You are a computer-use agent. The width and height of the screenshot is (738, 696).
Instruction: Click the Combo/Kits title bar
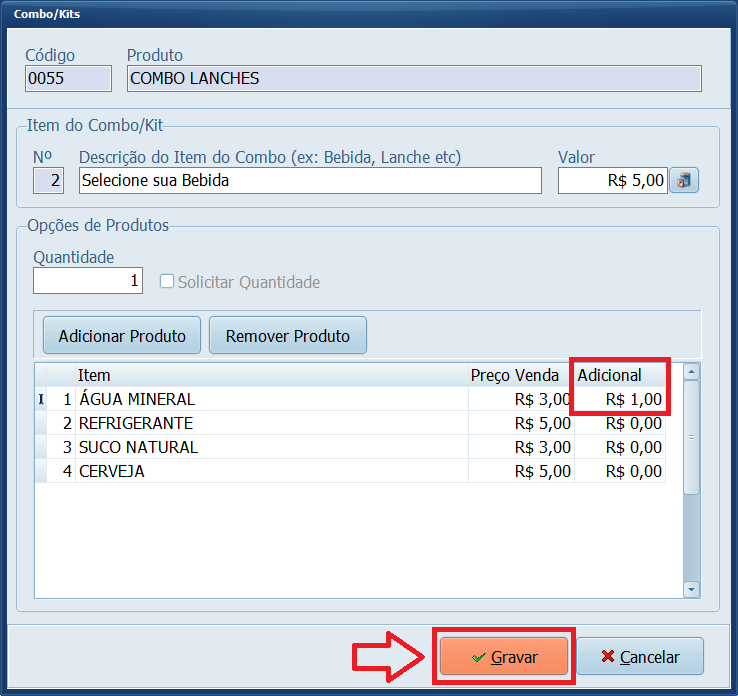click(x=369, y=14)
